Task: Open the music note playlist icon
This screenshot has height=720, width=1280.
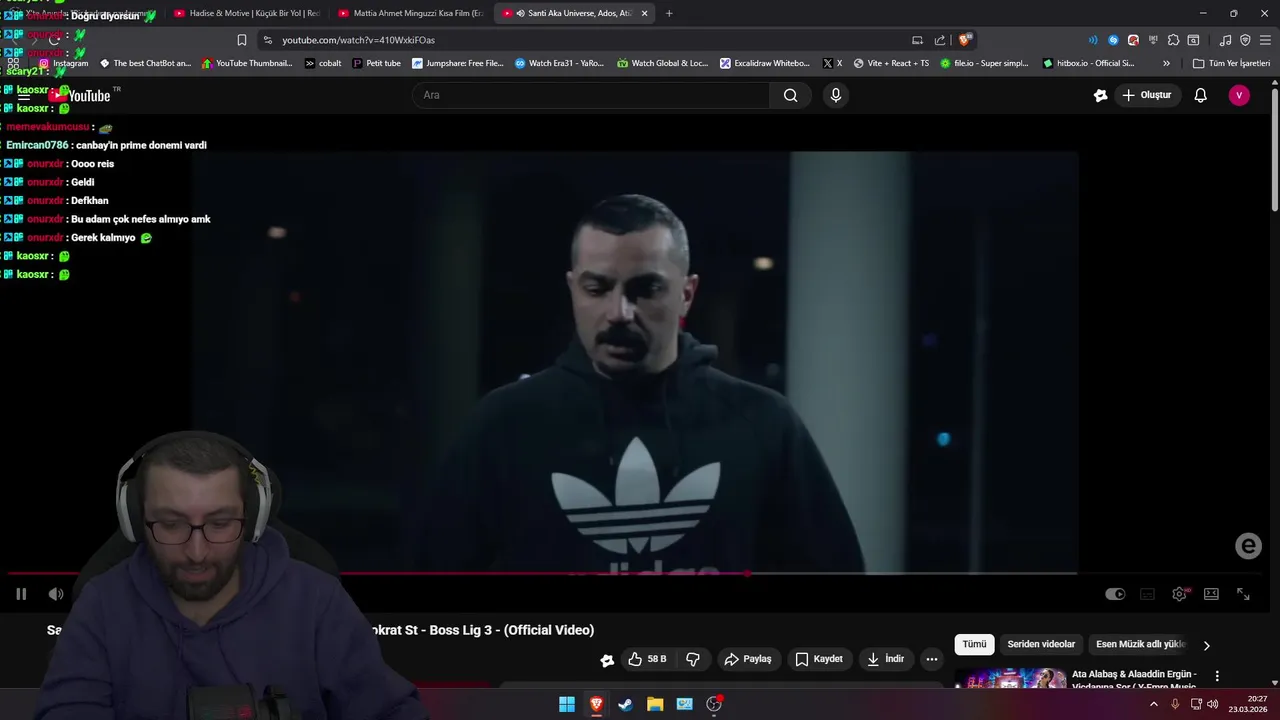Action: (1225, 40)
